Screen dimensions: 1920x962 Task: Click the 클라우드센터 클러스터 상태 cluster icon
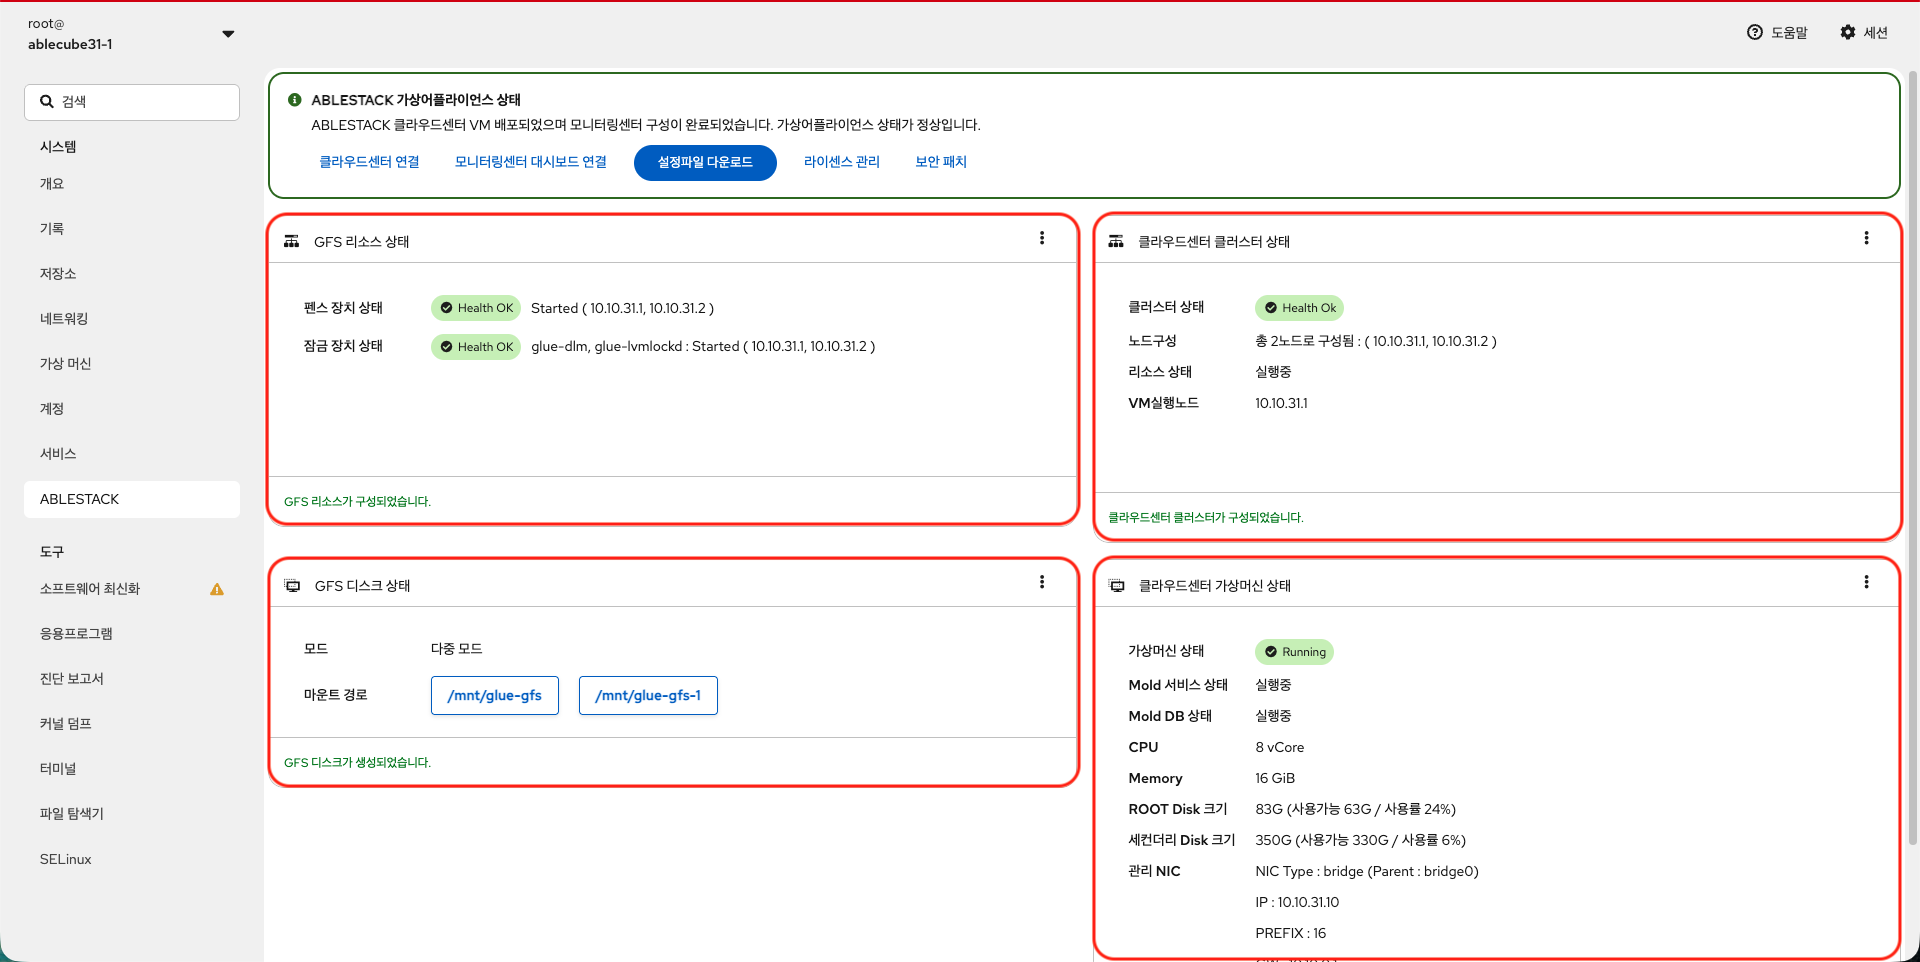[x=1116, y=242]
